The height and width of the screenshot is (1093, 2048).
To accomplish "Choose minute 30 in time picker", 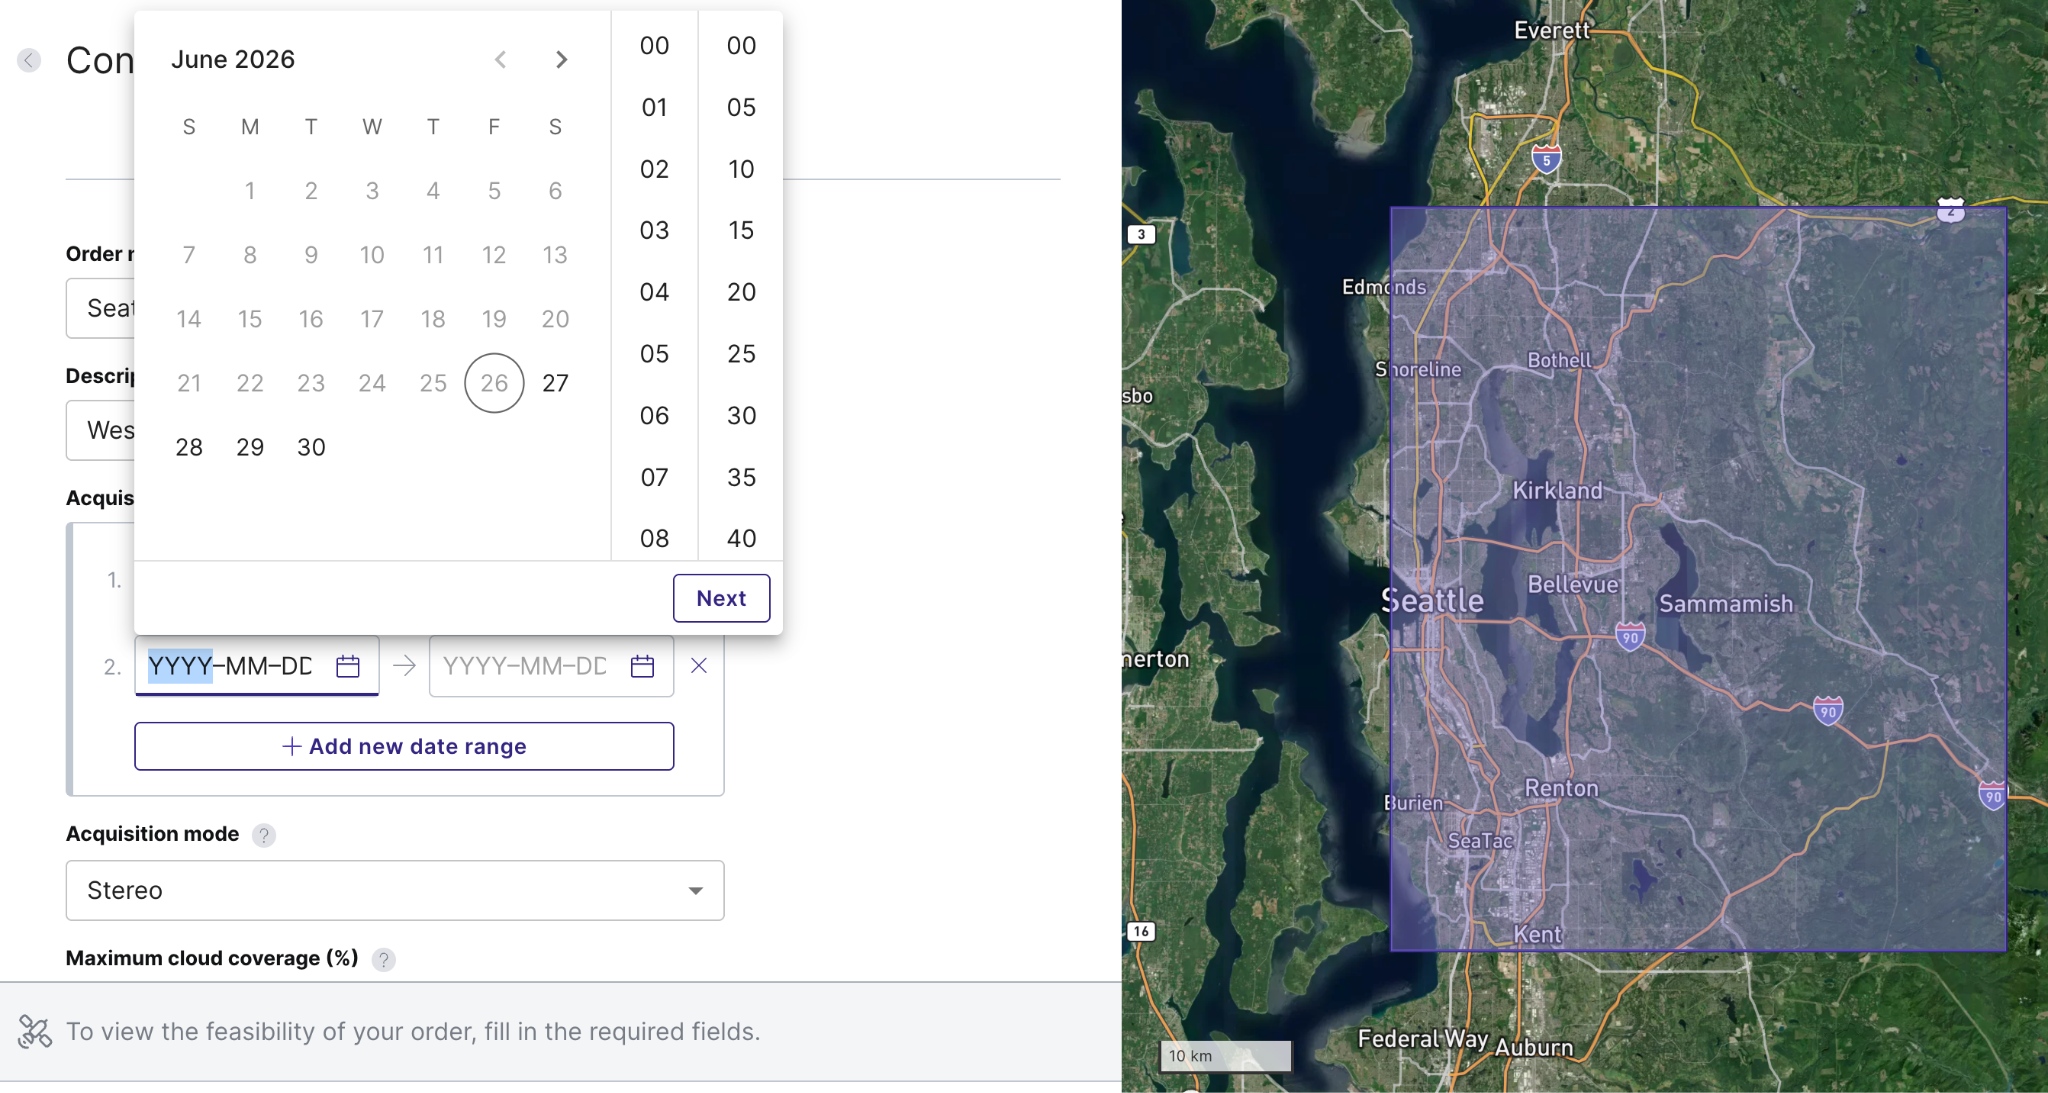I will pyautogui.click(x=741, y=416).
